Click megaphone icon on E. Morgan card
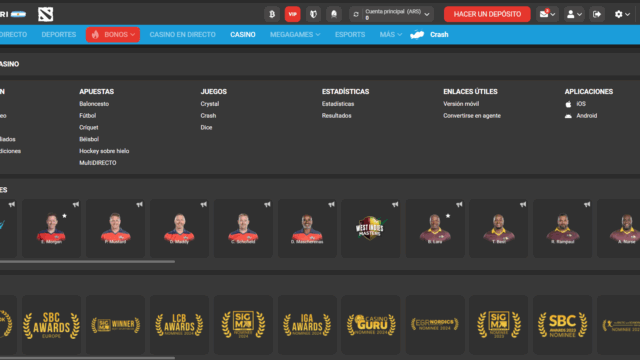The height and width of the screenshot is (360, 640). coord(76,204)
